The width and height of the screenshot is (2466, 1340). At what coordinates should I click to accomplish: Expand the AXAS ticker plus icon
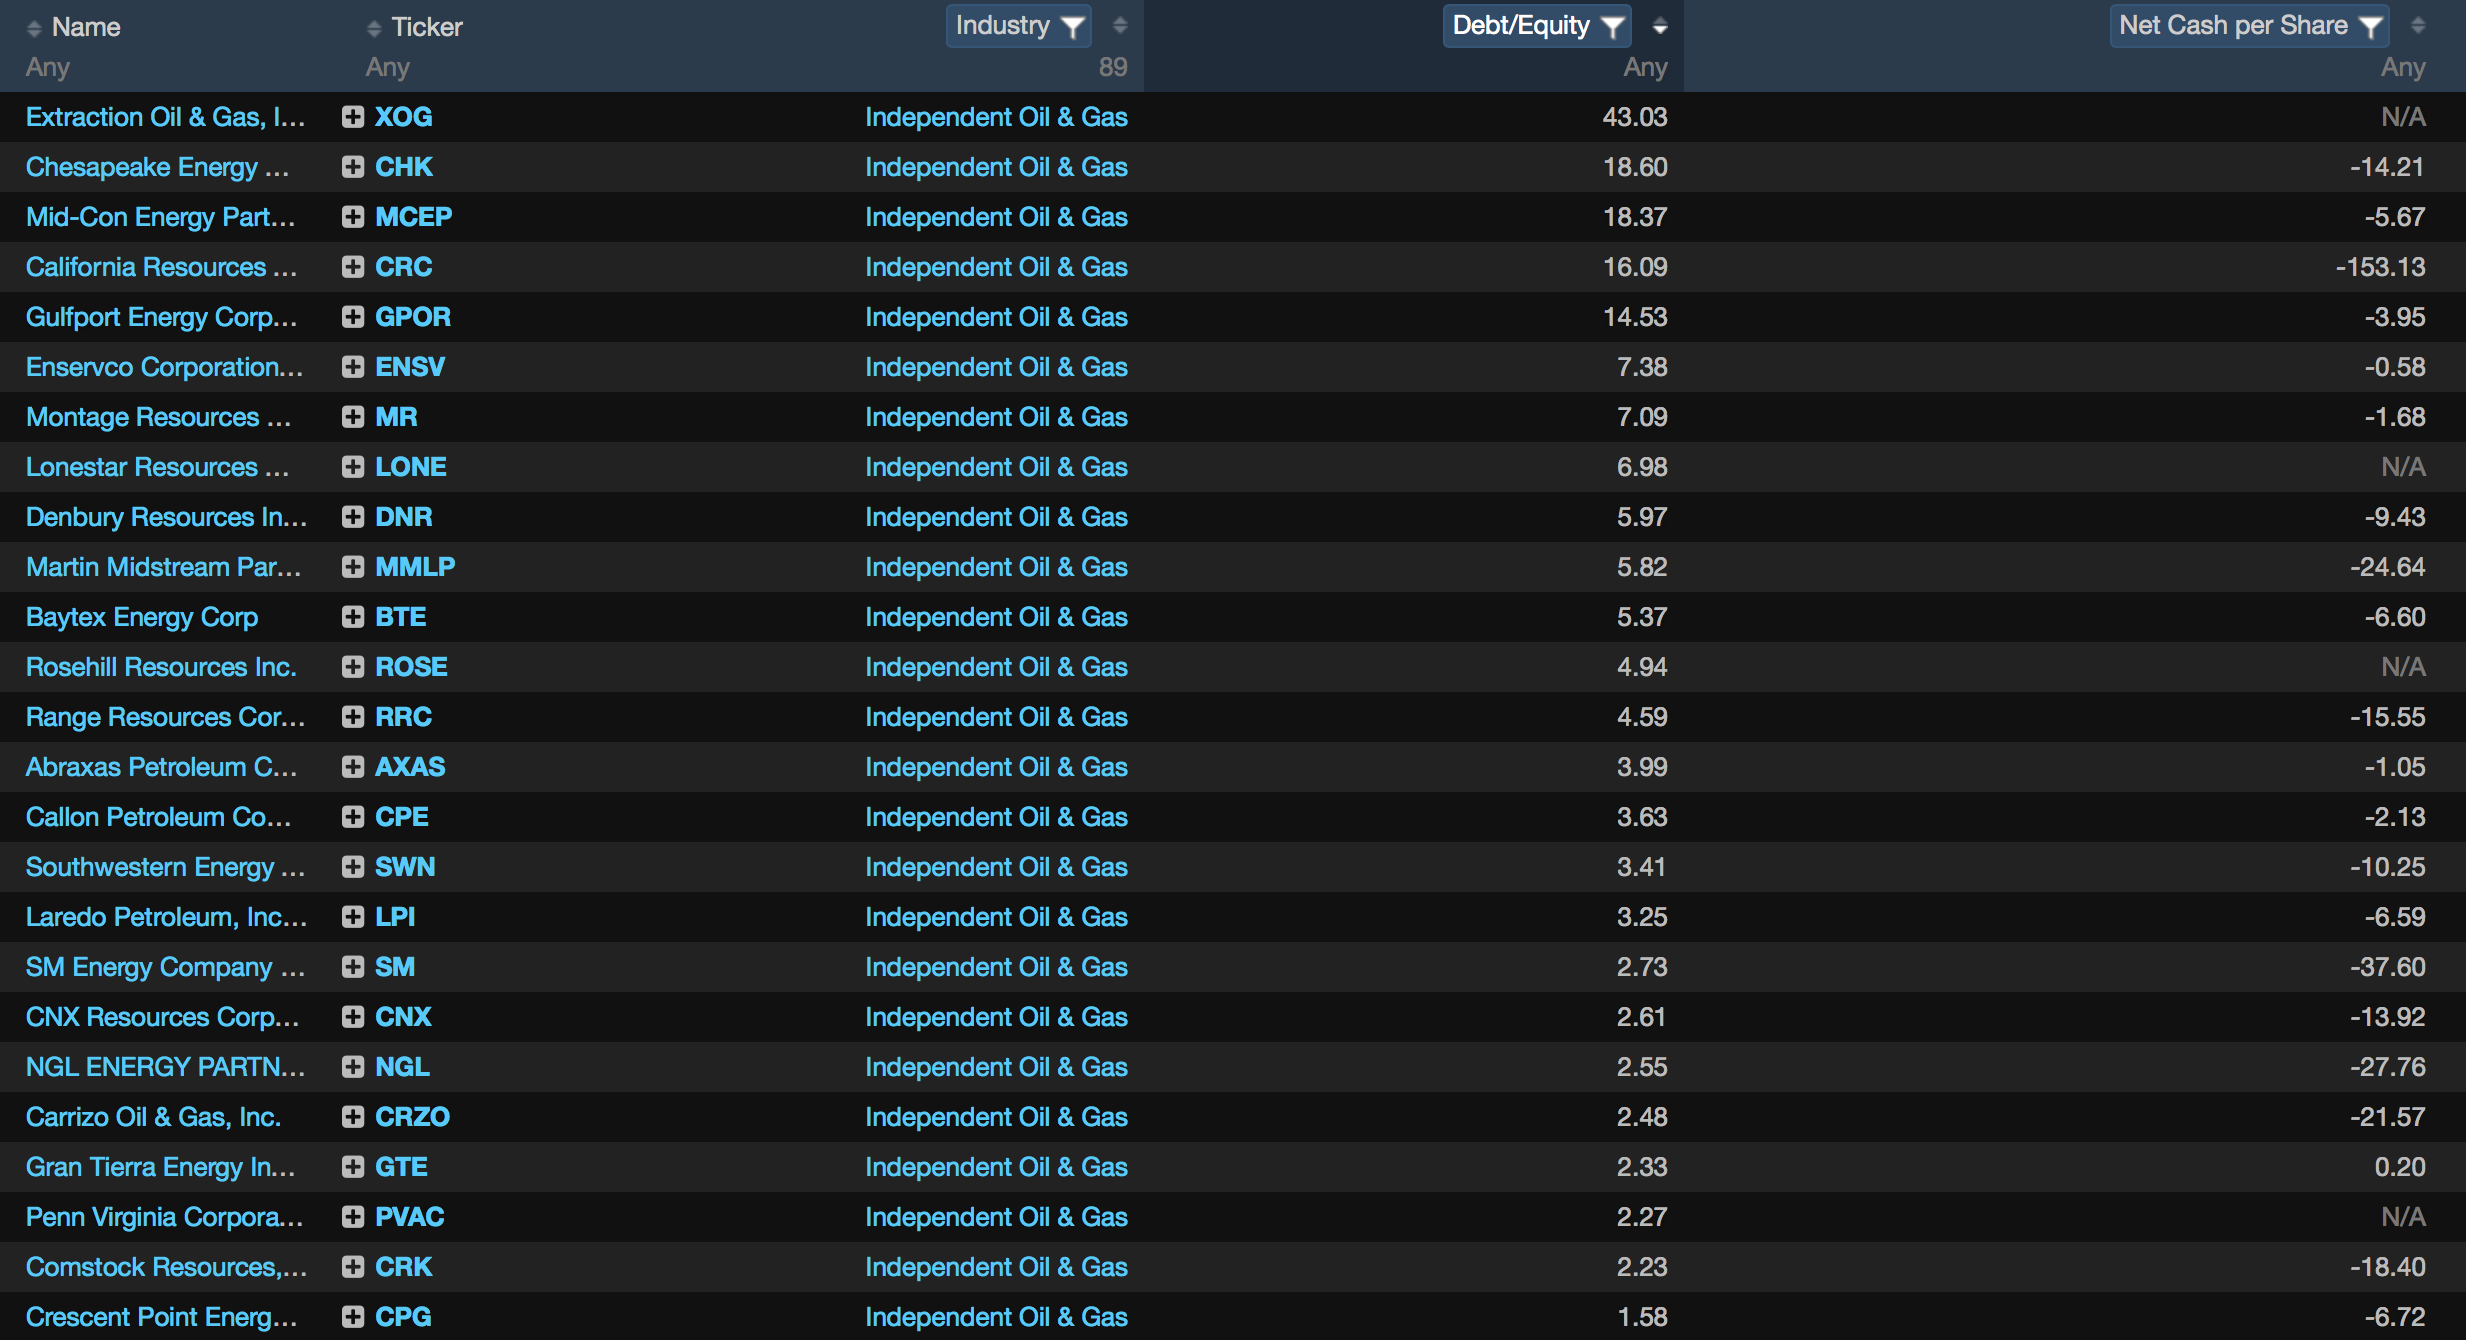(352, 767)
